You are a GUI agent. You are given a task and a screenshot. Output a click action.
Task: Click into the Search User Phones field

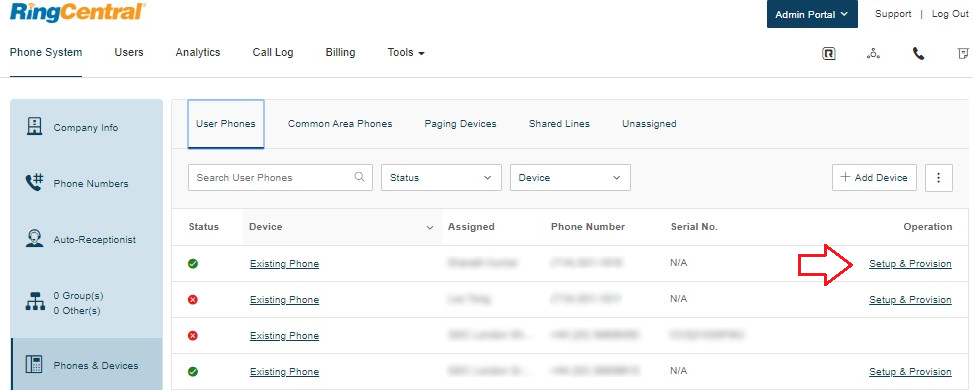pos(280,178)
